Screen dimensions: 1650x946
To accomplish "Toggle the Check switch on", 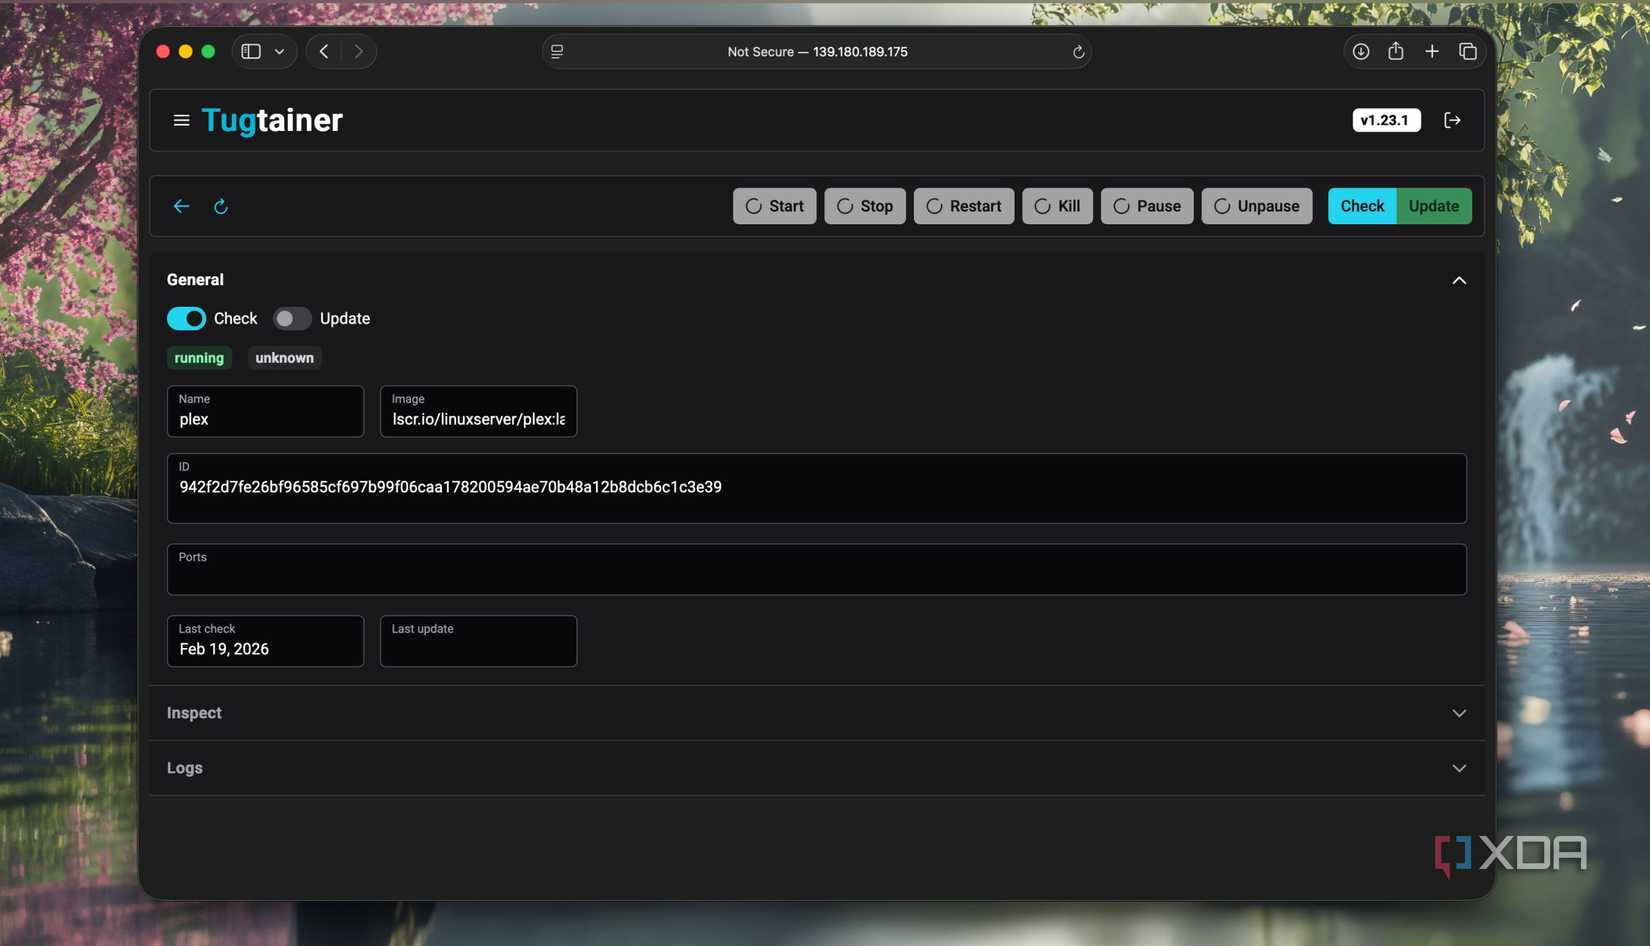I will point(186,318).
